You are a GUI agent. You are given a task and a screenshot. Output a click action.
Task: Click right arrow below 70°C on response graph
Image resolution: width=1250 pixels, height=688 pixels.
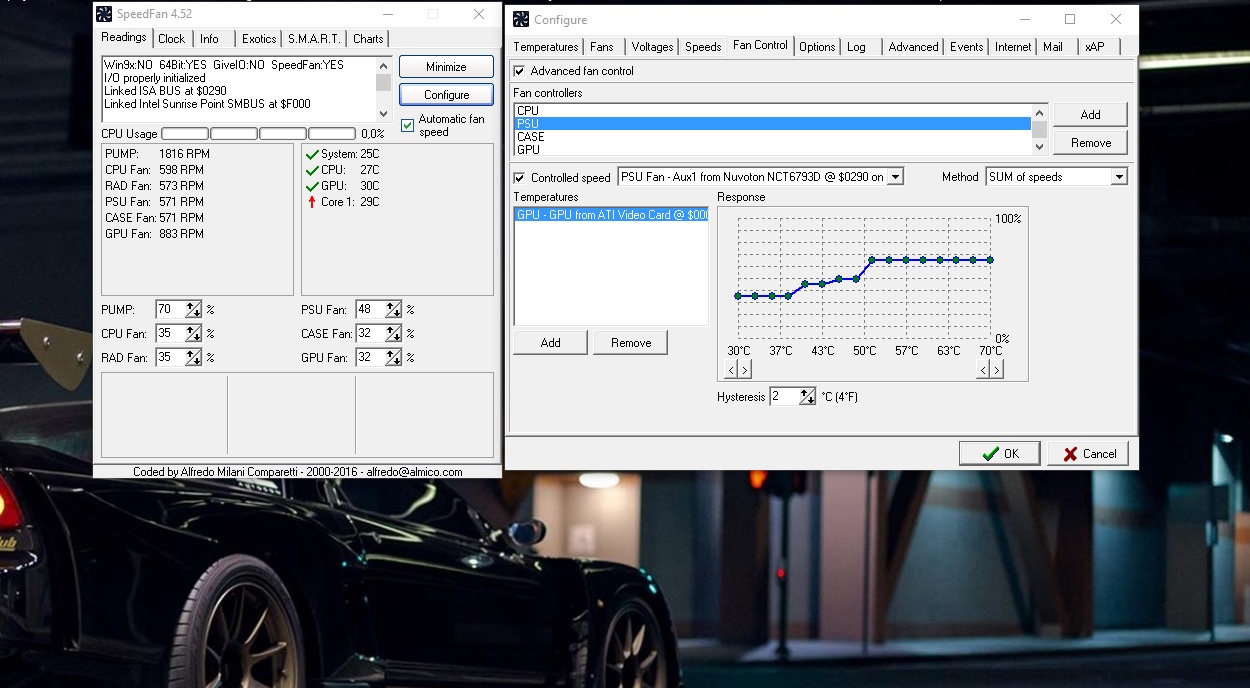tap(996, 370)
